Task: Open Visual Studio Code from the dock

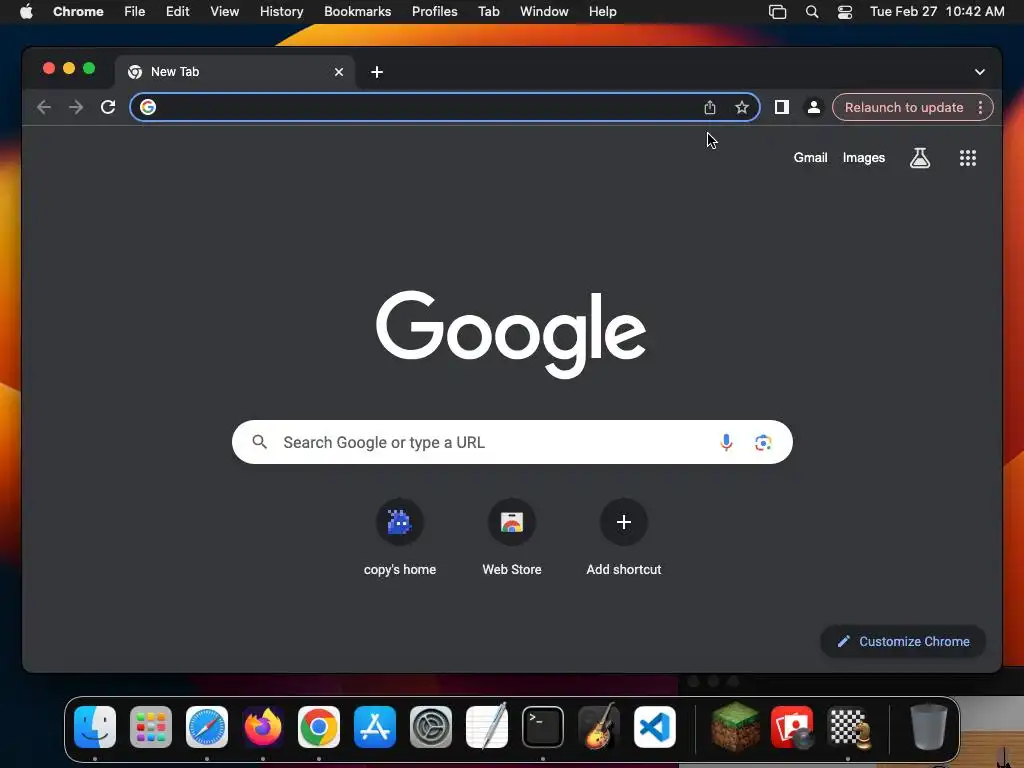Action: coord(654,727)
